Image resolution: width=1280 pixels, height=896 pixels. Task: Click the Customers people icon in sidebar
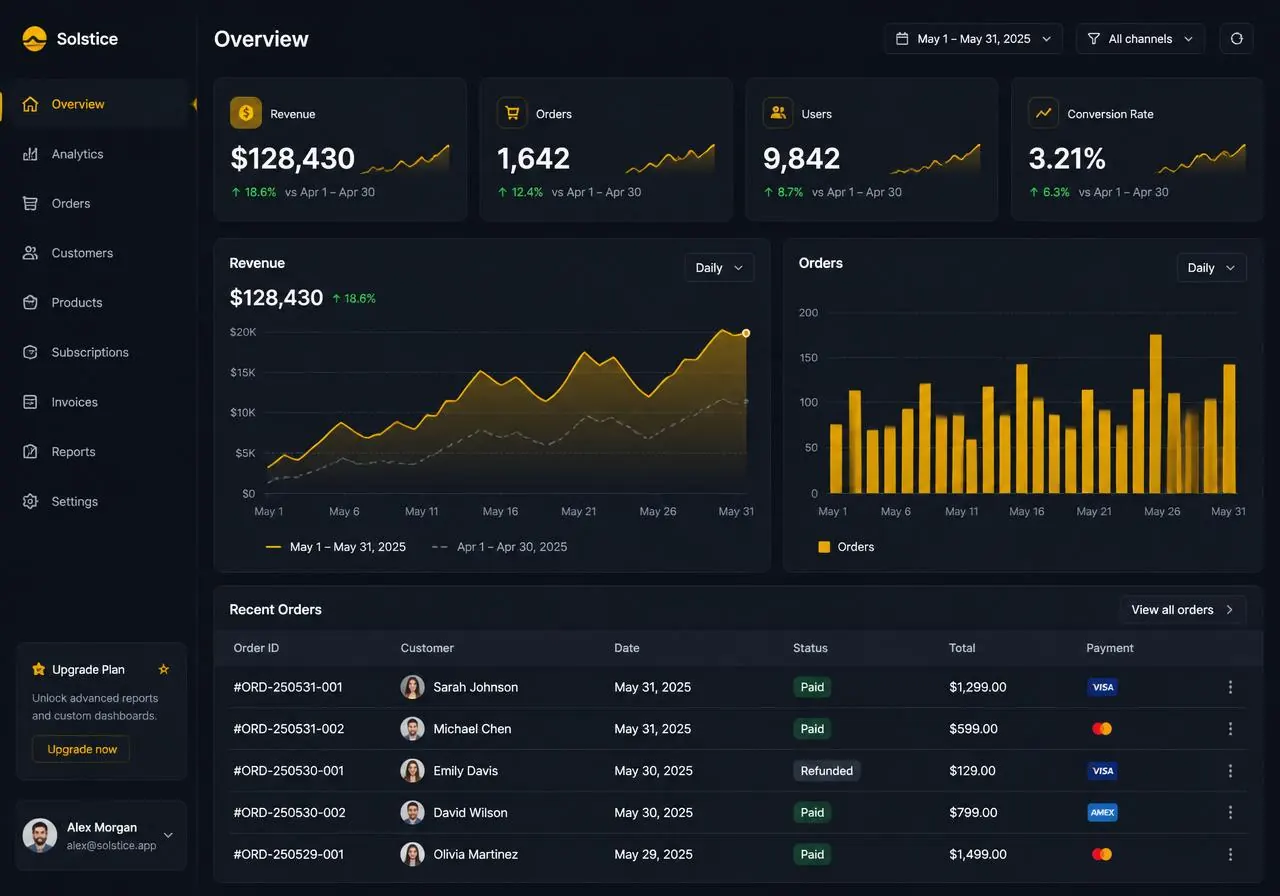coord(30,253)
